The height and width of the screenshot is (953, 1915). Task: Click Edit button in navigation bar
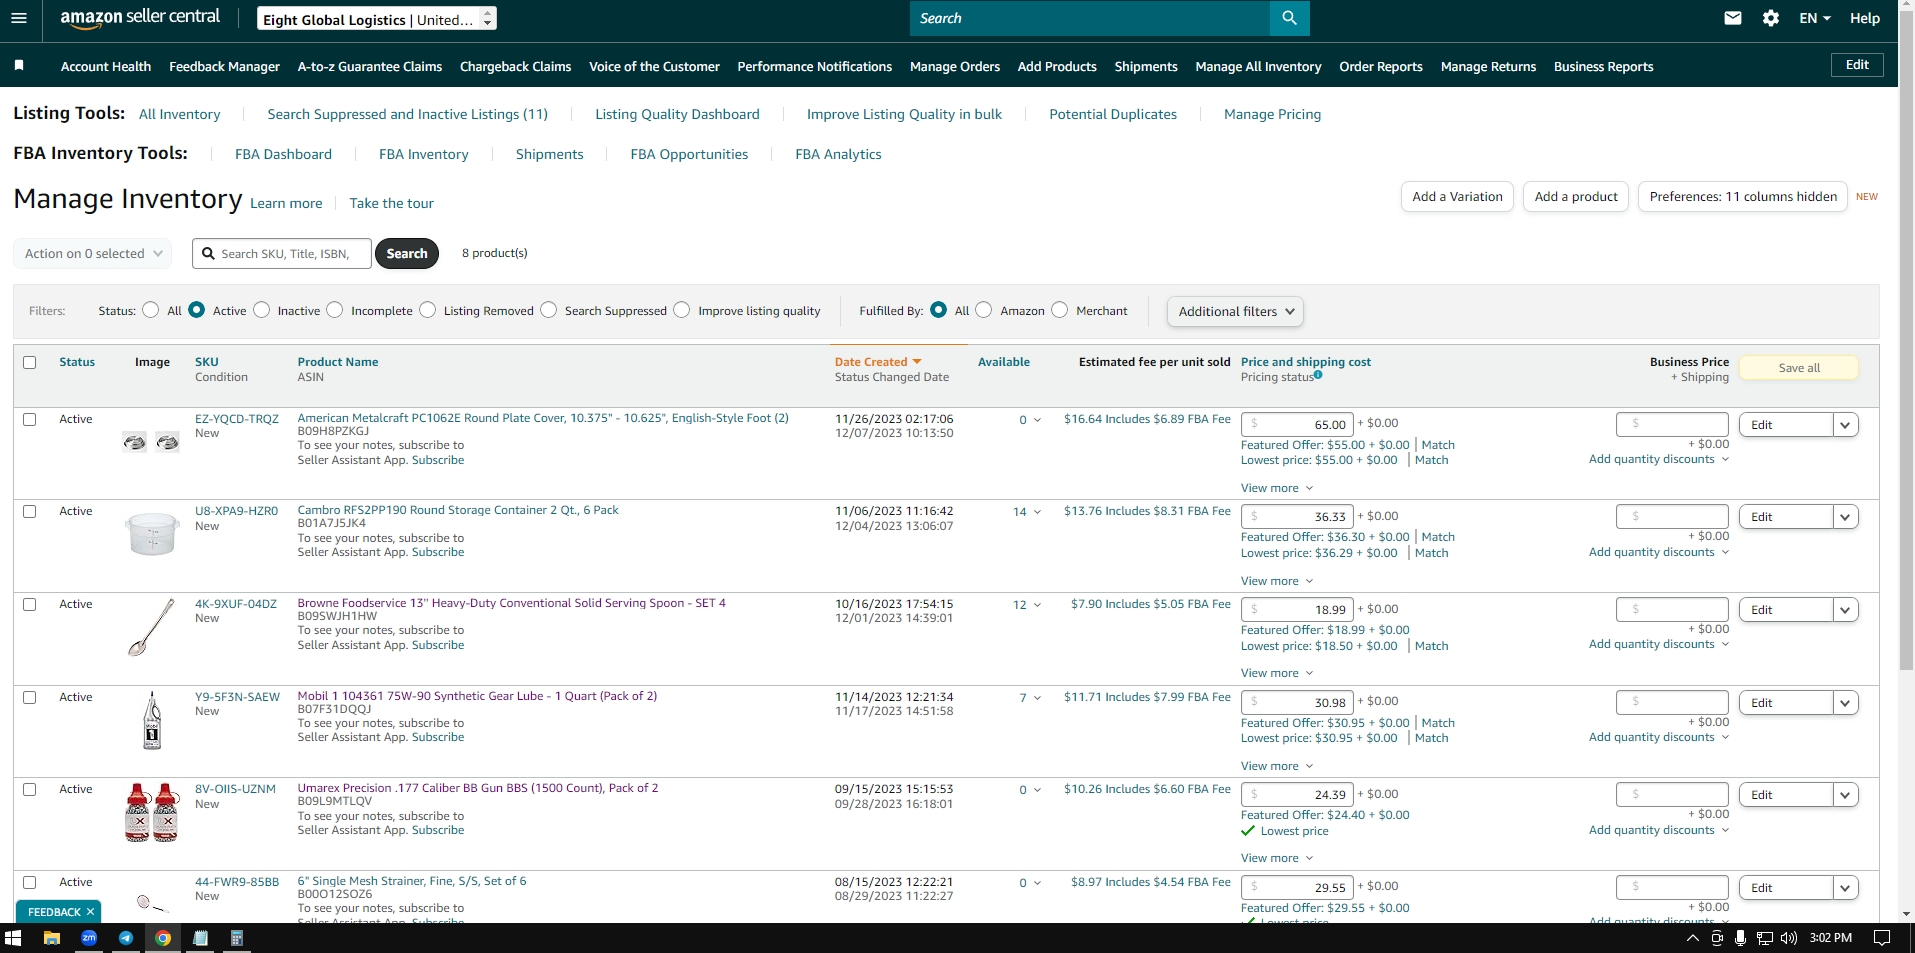point(1857,65)
